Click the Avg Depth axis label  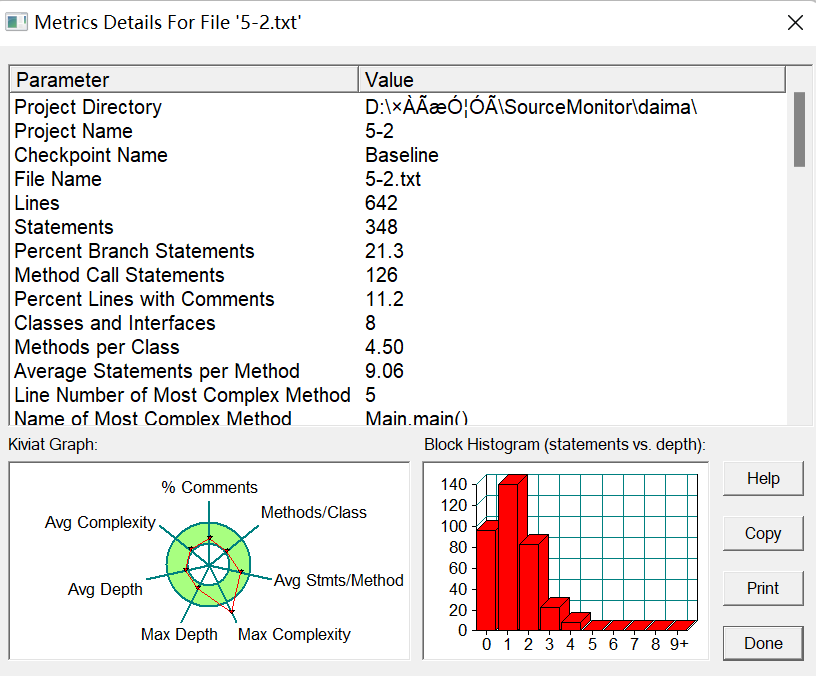point(105,589)
